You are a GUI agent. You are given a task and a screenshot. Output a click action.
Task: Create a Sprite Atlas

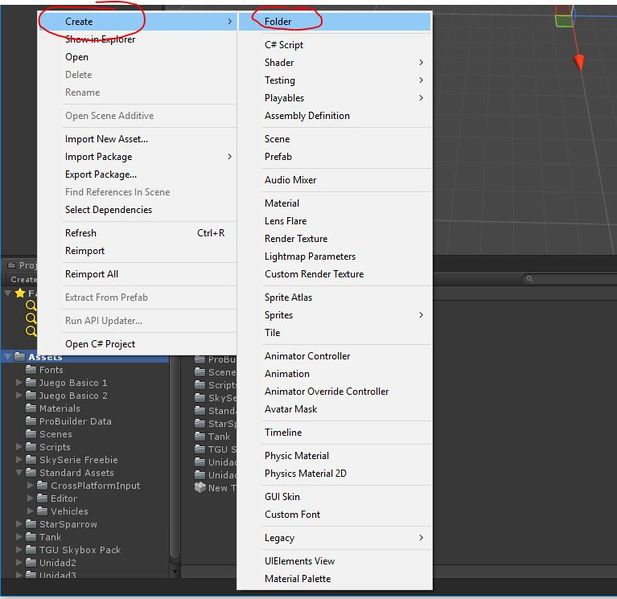pos(288,297)
